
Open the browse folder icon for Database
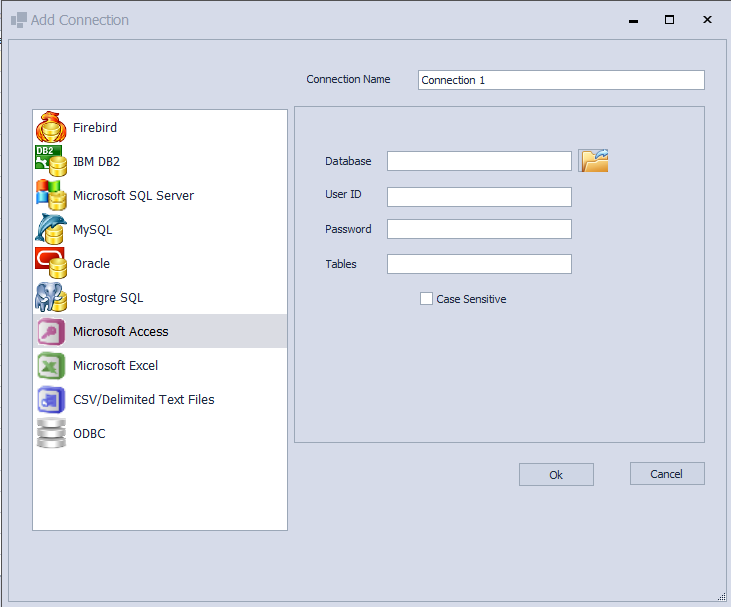pyautogui.click(x=593, y=161)
